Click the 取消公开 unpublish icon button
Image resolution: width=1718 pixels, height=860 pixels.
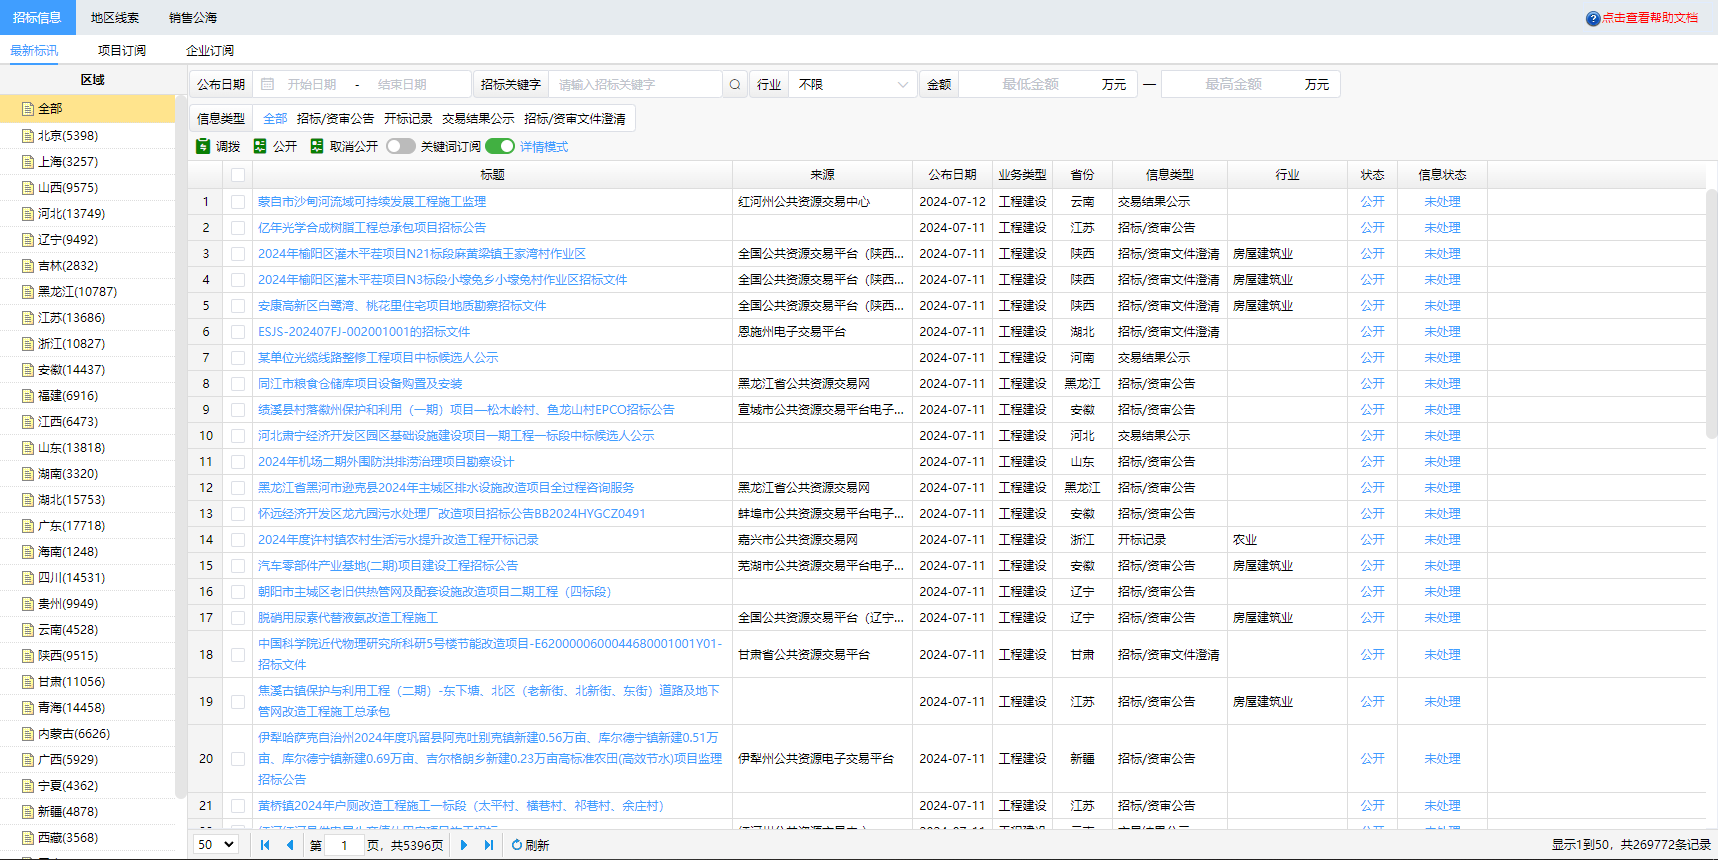tap(317, 146)
